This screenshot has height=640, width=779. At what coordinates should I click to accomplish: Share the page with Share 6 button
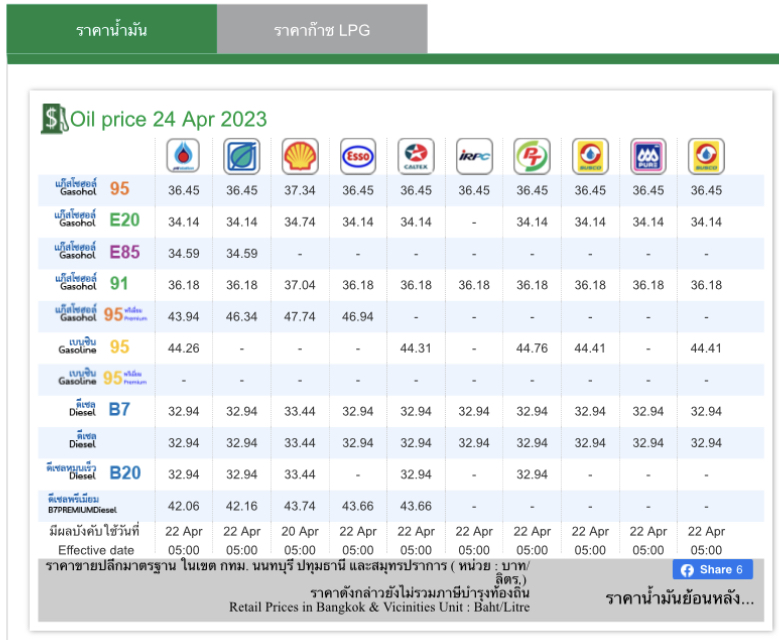712,569
